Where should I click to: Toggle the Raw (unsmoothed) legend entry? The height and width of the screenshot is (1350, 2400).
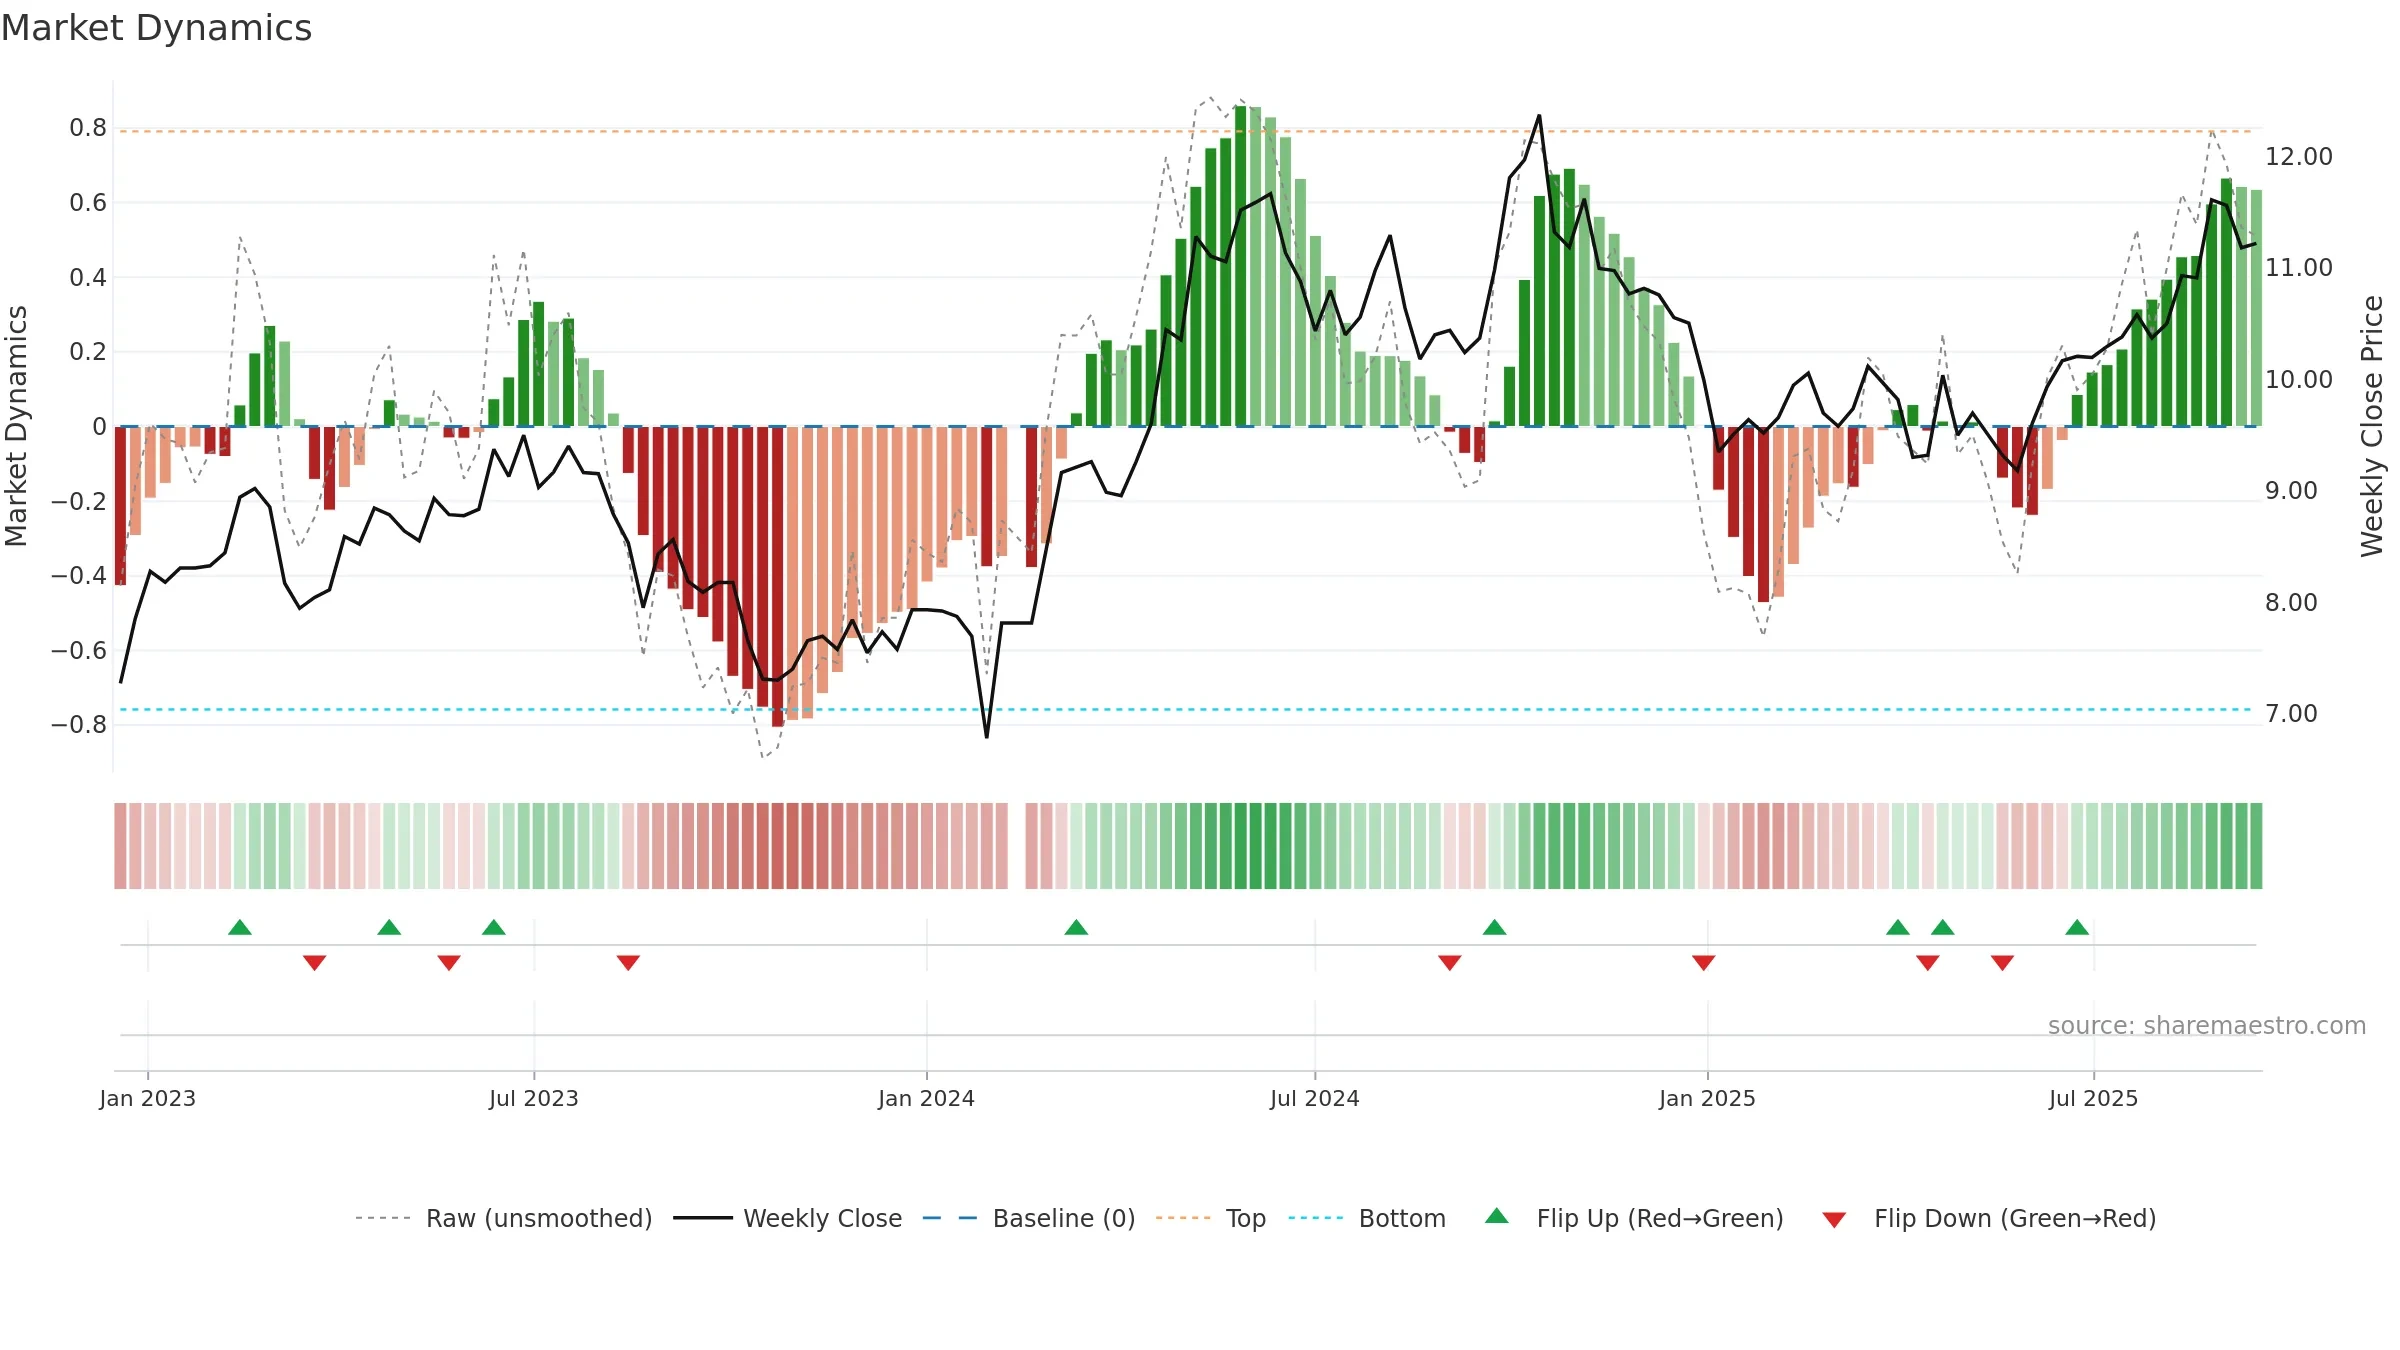coord(504,1218)
